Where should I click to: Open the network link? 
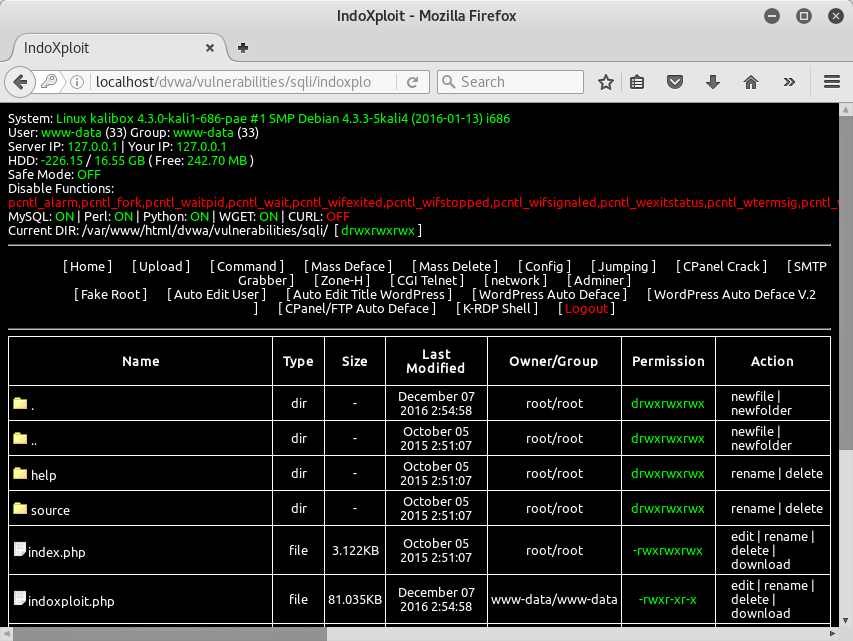pos(516,281)
